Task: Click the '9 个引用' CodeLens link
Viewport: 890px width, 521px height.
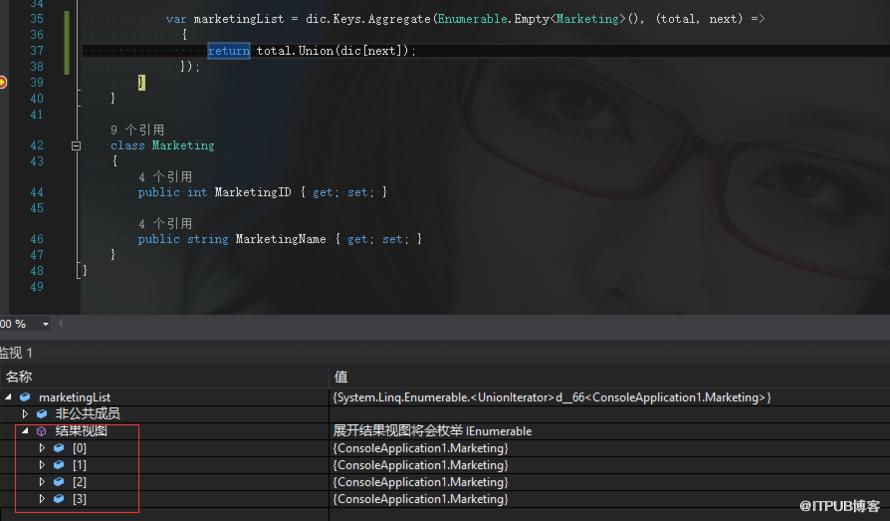Action: pyautogui.click(x=137, y=130)
